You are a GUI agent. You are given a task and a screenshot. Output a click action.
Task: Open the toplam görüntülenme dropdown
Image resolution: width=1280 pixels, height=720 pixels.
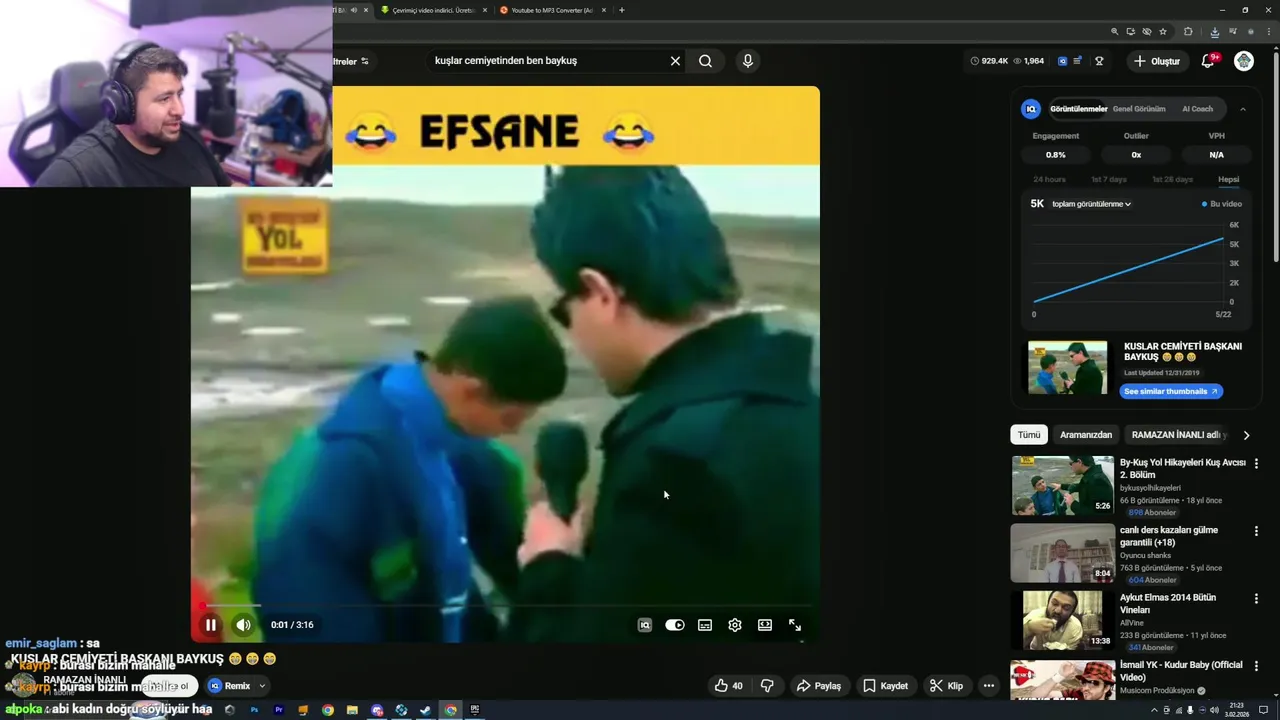pos(1091,204)
